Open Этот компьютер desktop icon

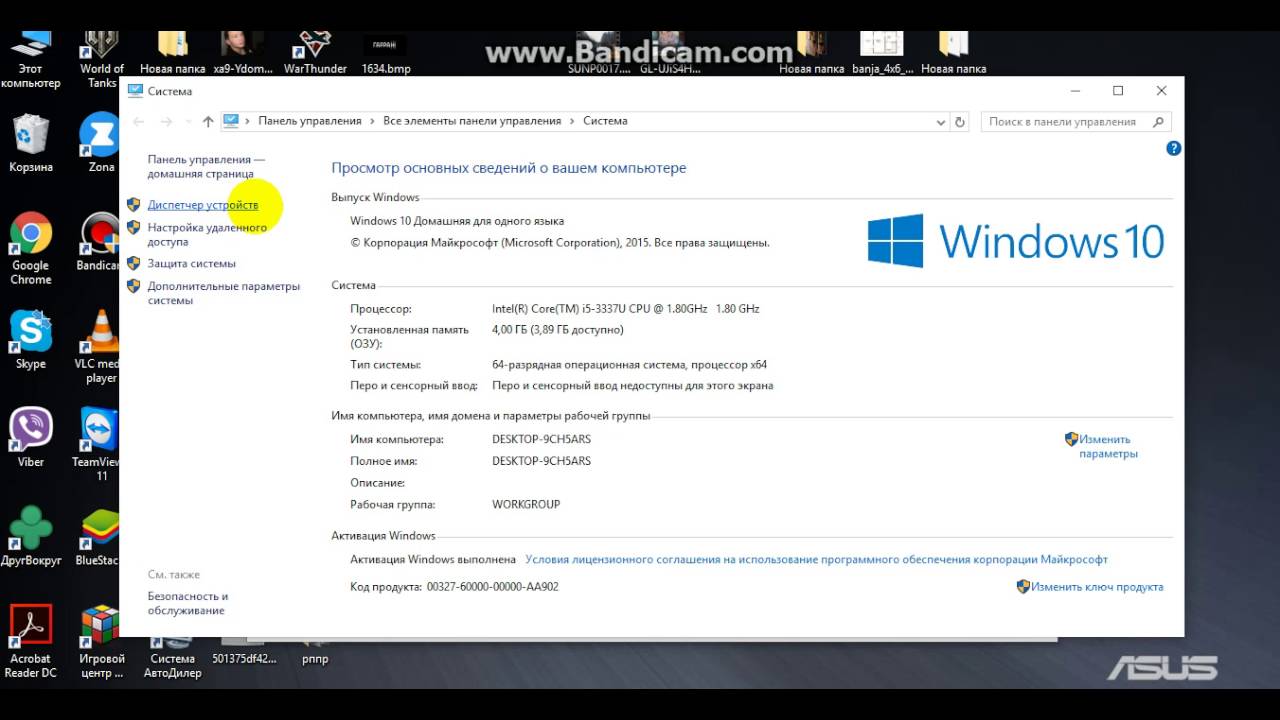pos(31,60)
